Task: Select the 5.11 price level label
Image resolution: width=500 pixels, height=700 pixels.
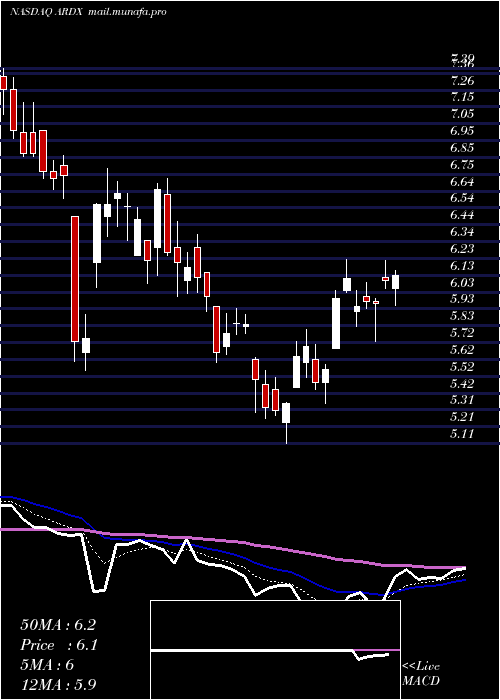Action: (x=462, y=434)
